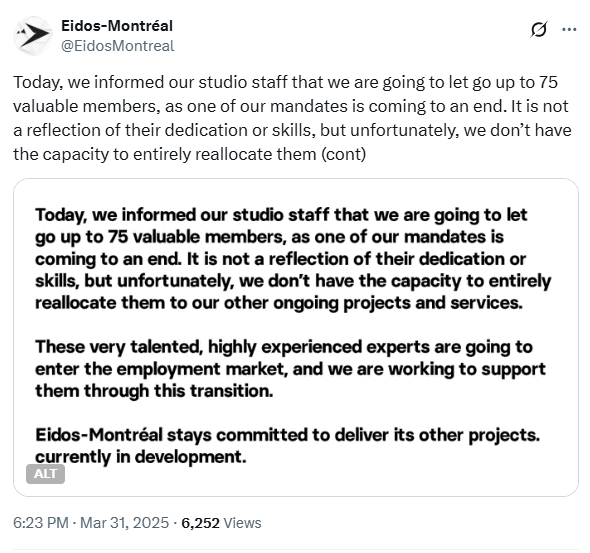Click the Mar 31, 2025 date
The width and height of the screenshot is (590, 553).
pyautogui.click(x=125, y=523)
